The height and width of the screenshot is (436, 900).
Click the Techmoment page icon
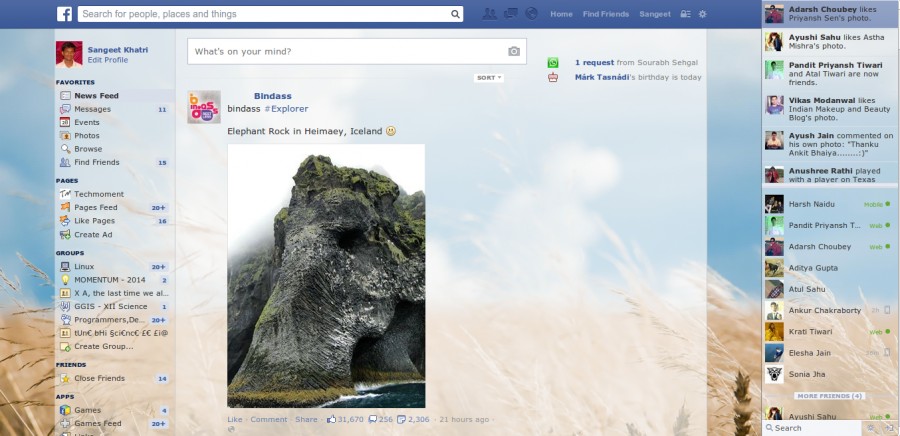click(65, 194)
